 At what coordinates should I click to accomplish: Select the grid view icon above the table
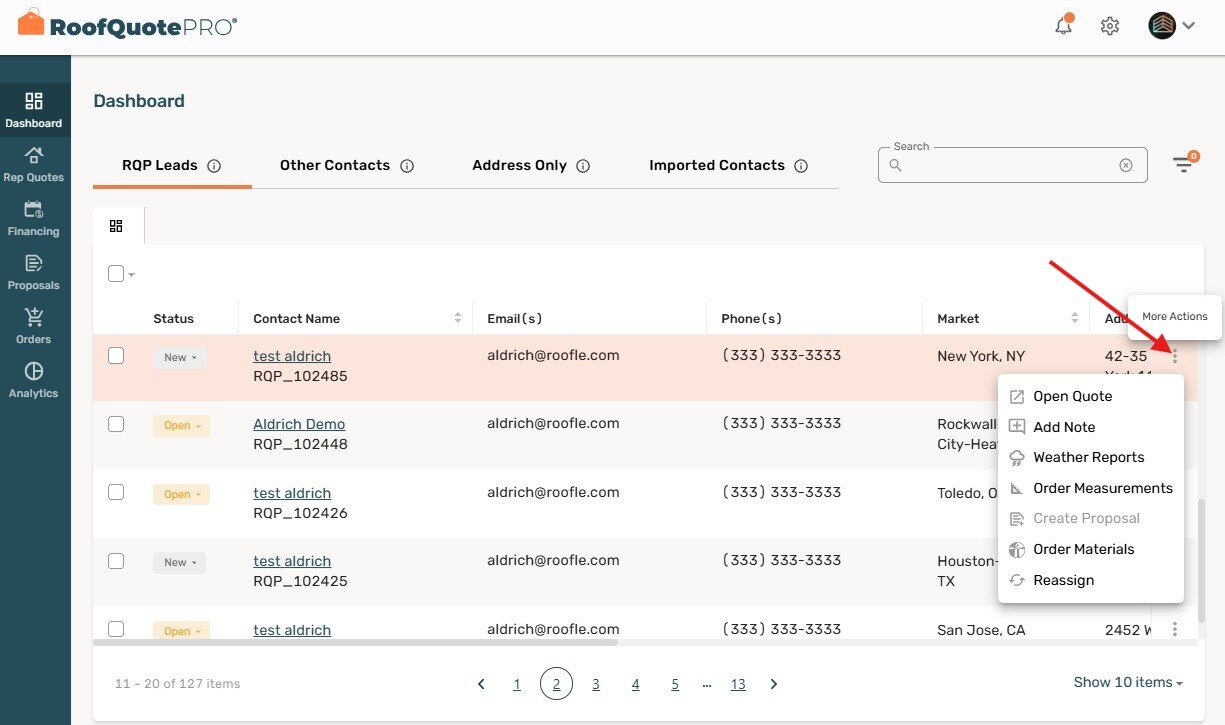point(117,225)
